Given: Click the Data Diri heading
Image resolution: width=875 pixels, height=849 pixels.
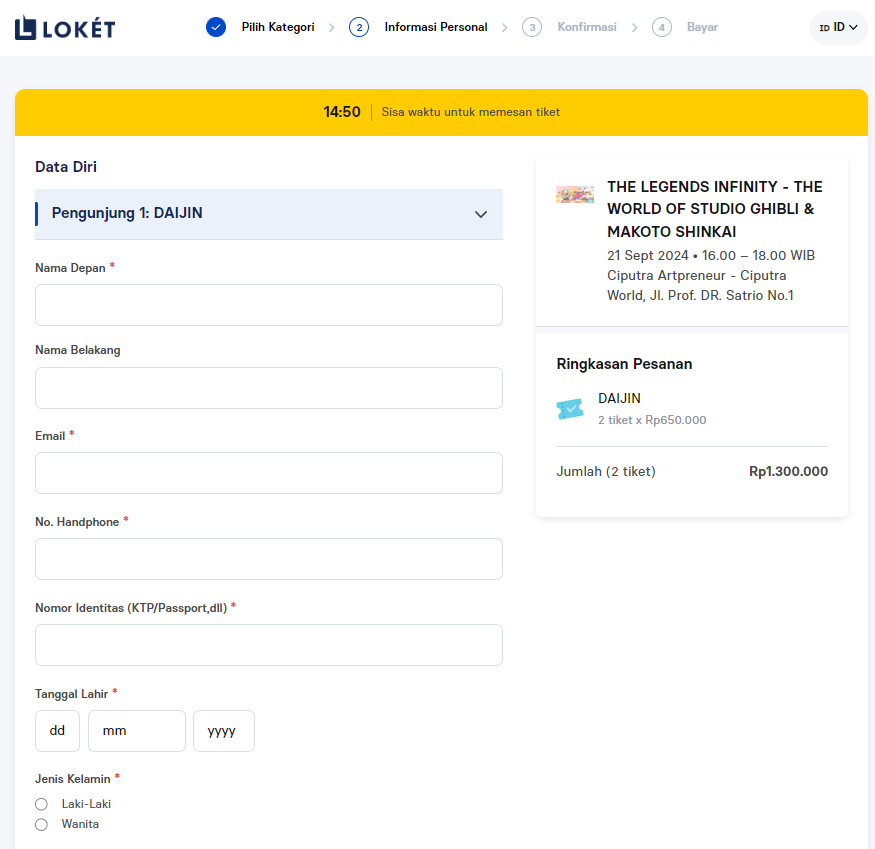Looking at the screenshot, I should point(66,167).
